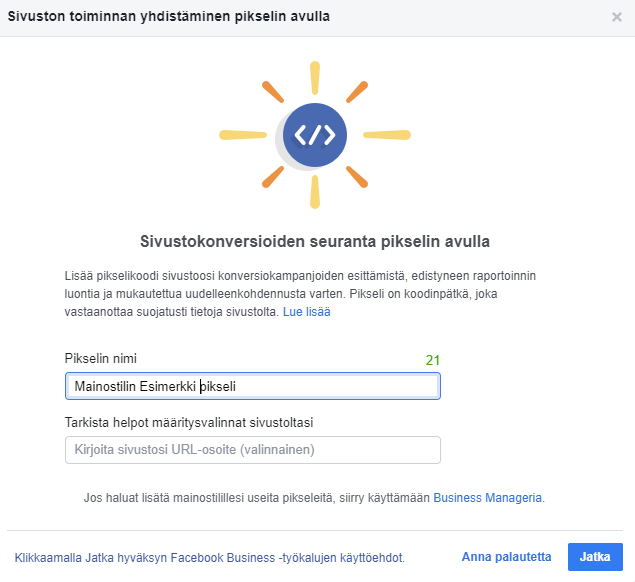Click the upper-left orange ray of the illustration

273,92
